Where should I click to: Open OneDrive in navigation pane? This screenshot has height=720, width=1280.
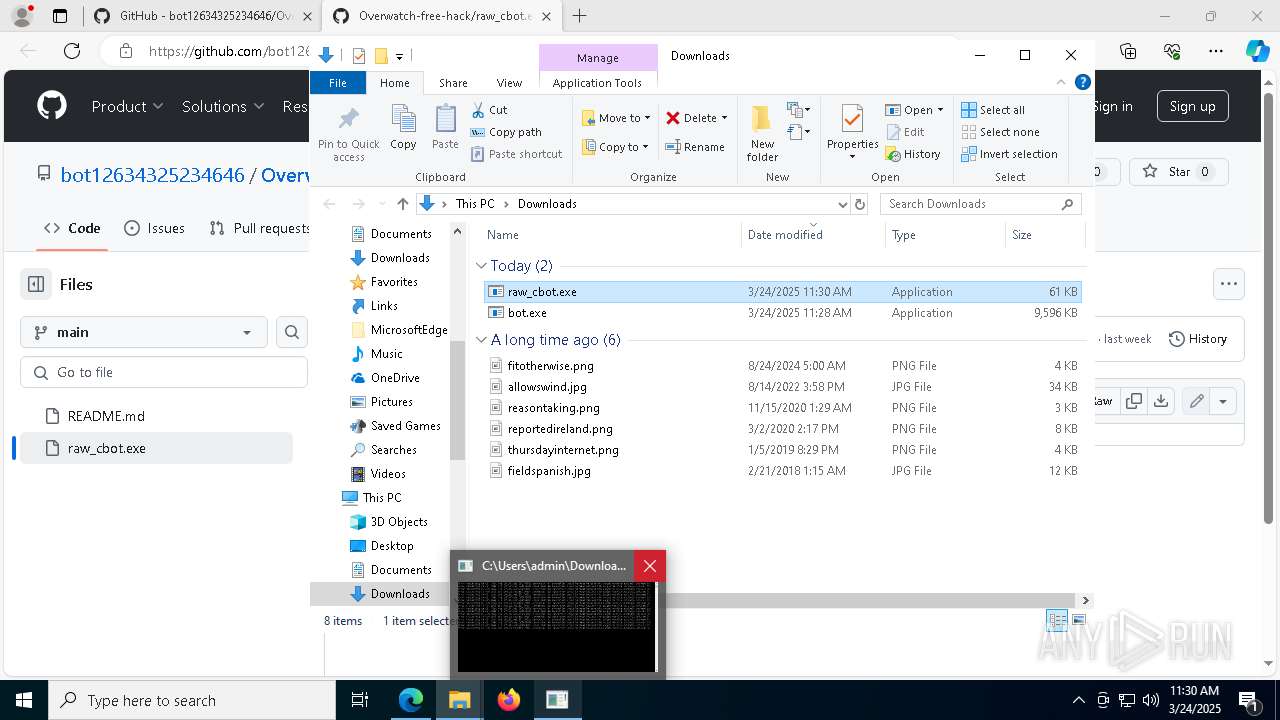(x=395, y=378)
